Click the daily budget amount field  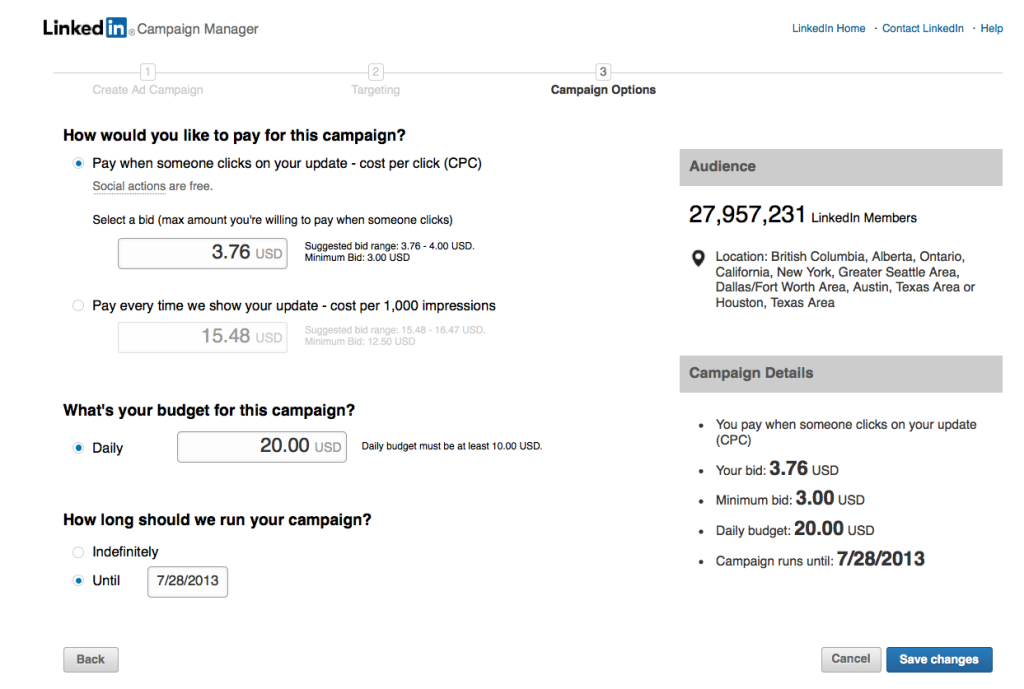tap(261, 446)
